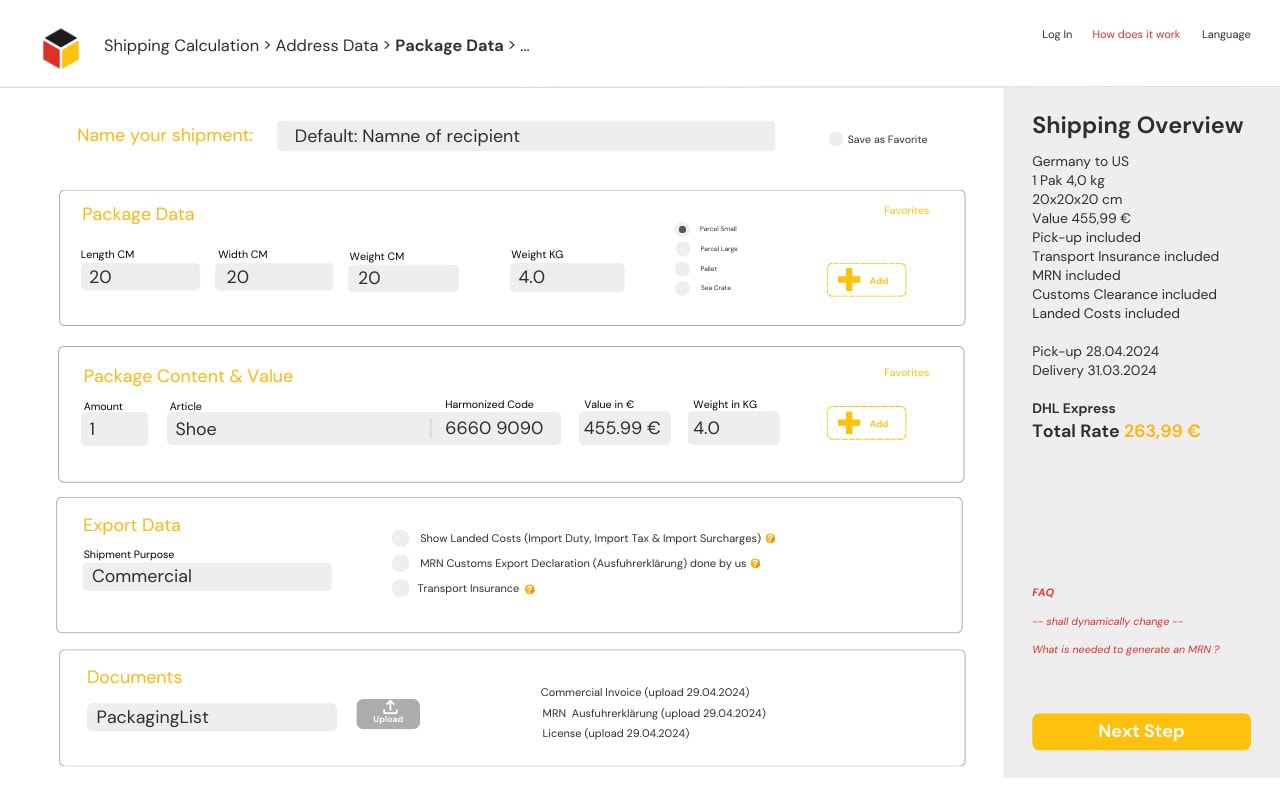
Task: Select the Sea Crate radio option
Action: click(683, 288)
